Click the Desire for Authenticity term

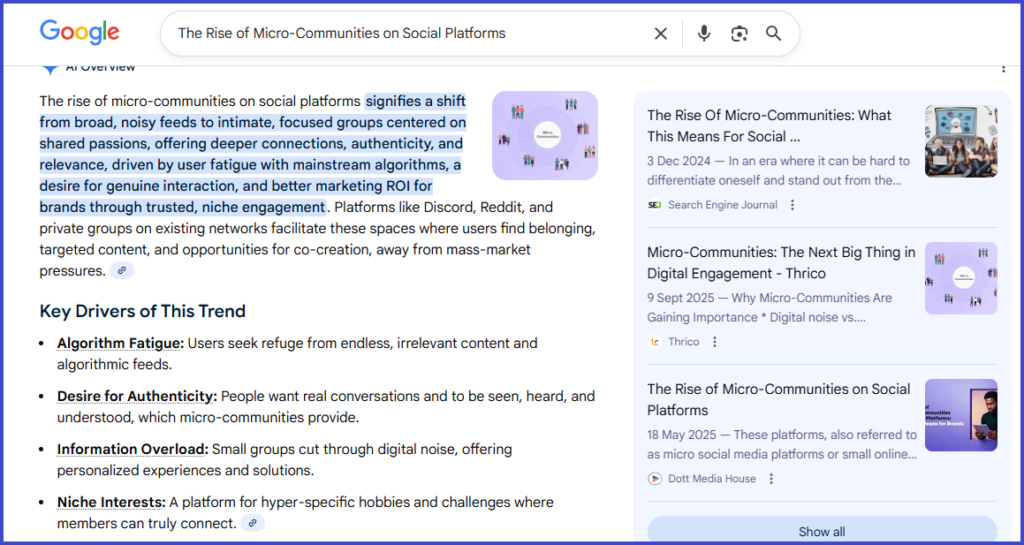pyautogui.click(x=137, y=396)
